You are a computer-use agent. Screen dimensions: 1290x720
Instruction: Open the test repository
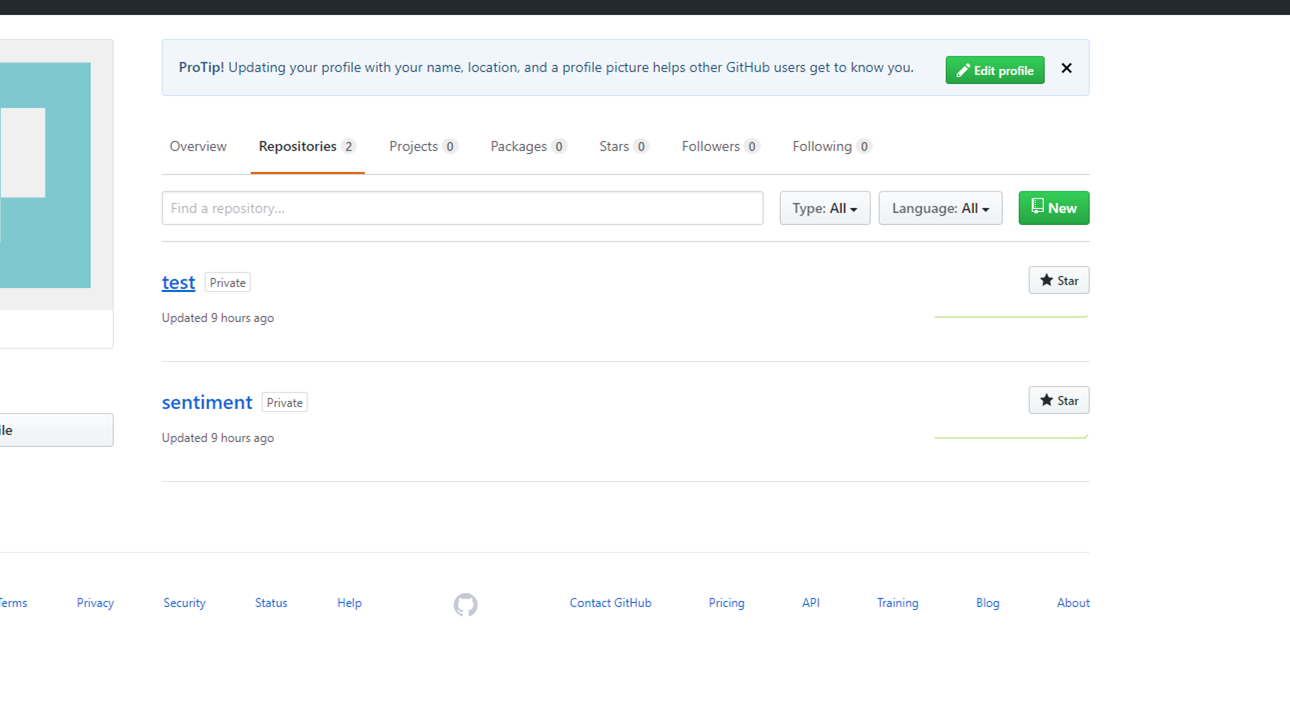178,282
